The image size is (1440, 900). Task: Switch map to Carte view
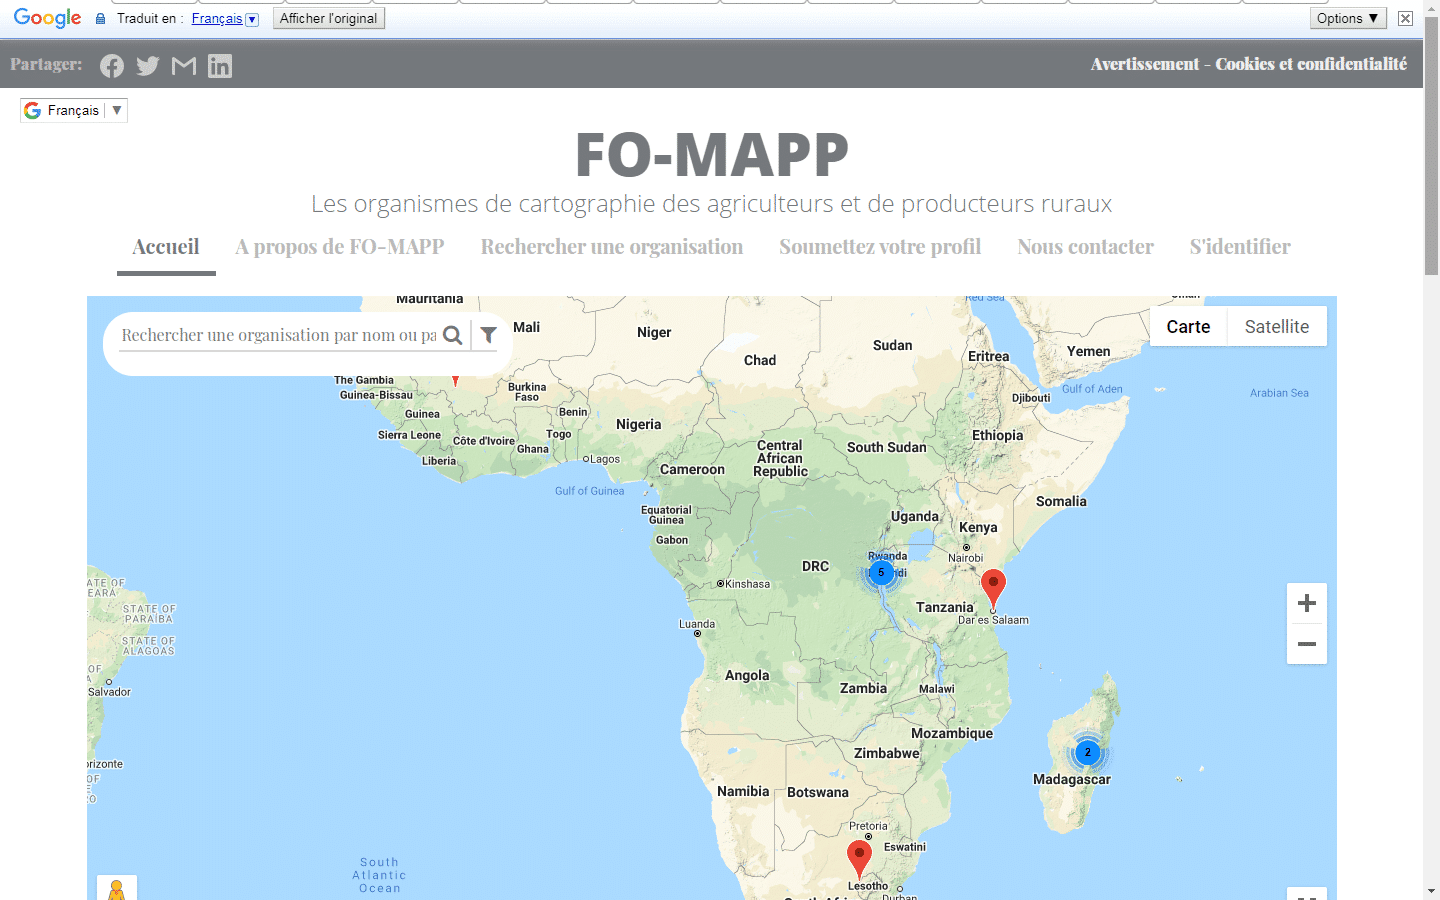(x=1188, y=327)
